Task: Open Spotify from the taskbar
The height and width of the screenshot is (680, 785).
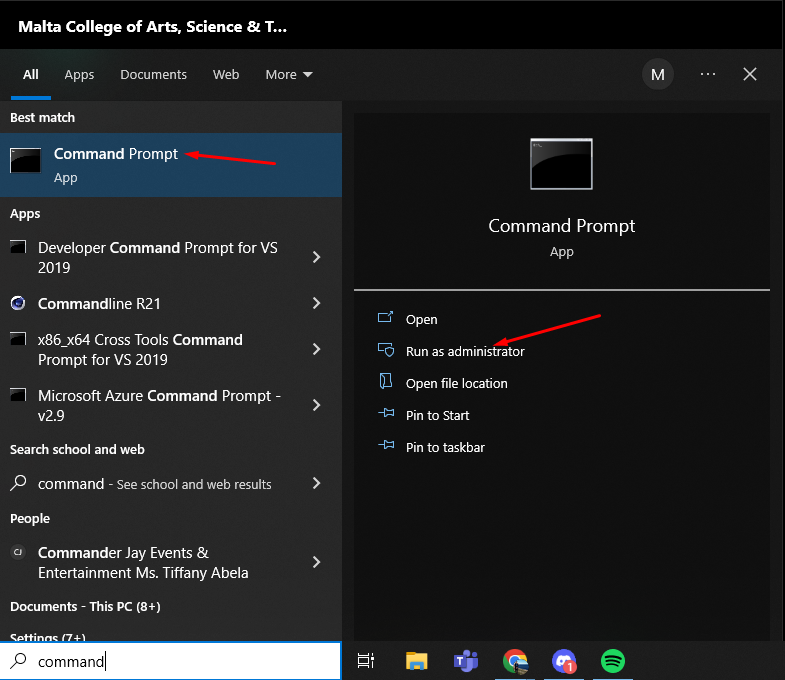Action: tap(613, 660)
